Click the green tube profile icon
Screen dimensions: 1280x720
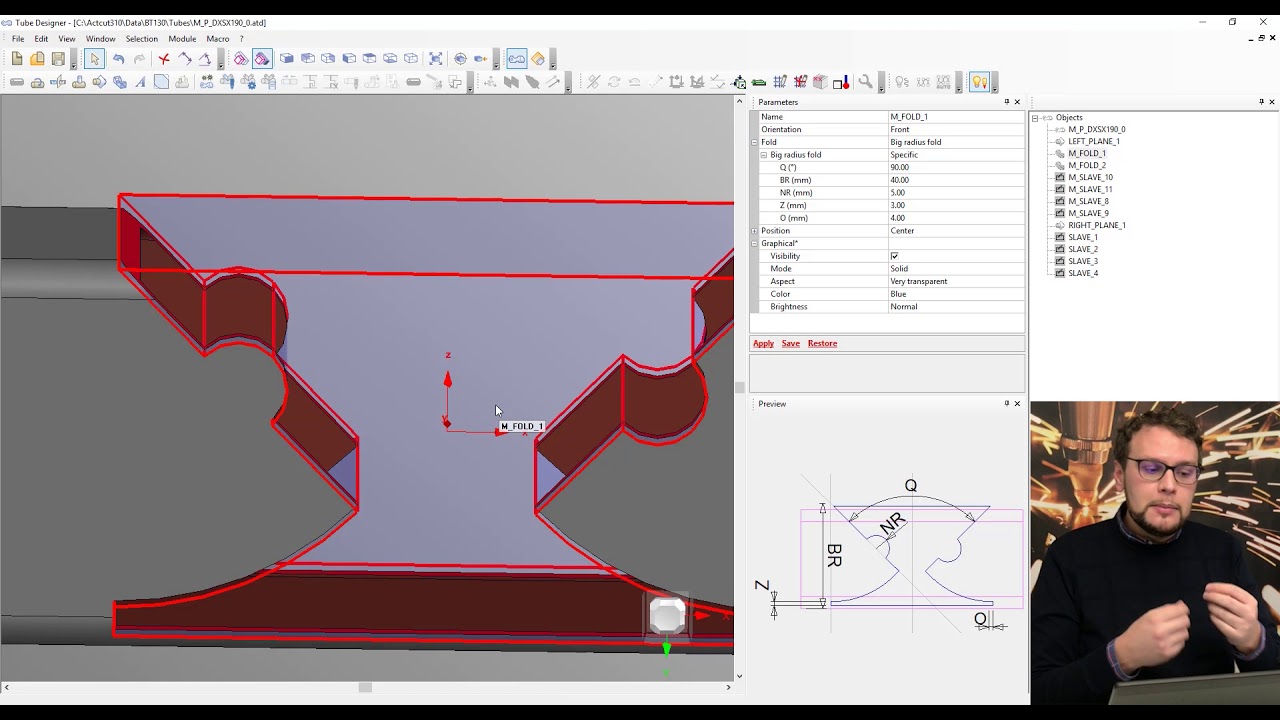coord(759,82)
